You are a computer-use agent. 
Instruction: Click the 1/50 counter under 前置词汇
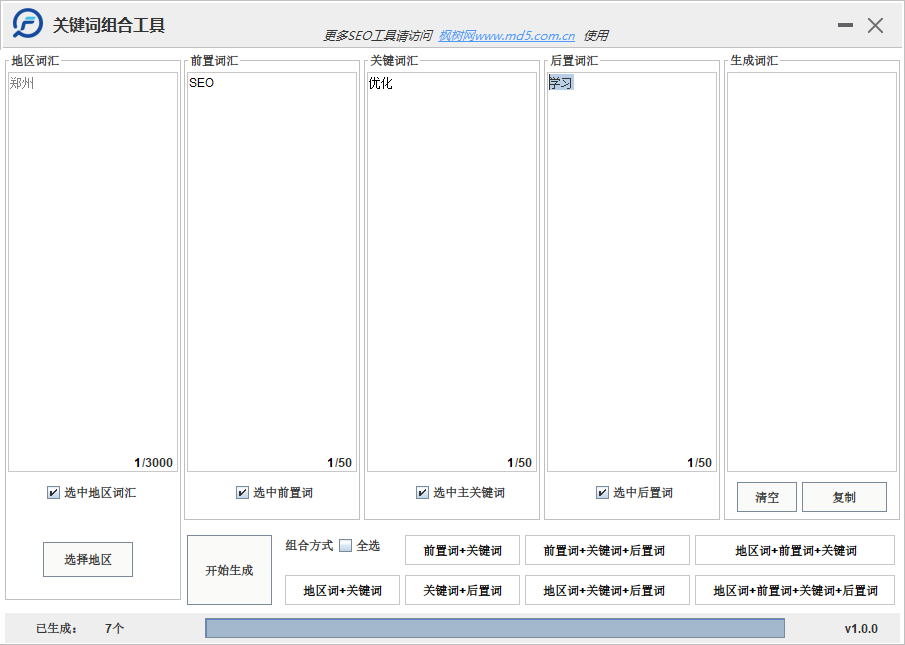coord(339,463)
